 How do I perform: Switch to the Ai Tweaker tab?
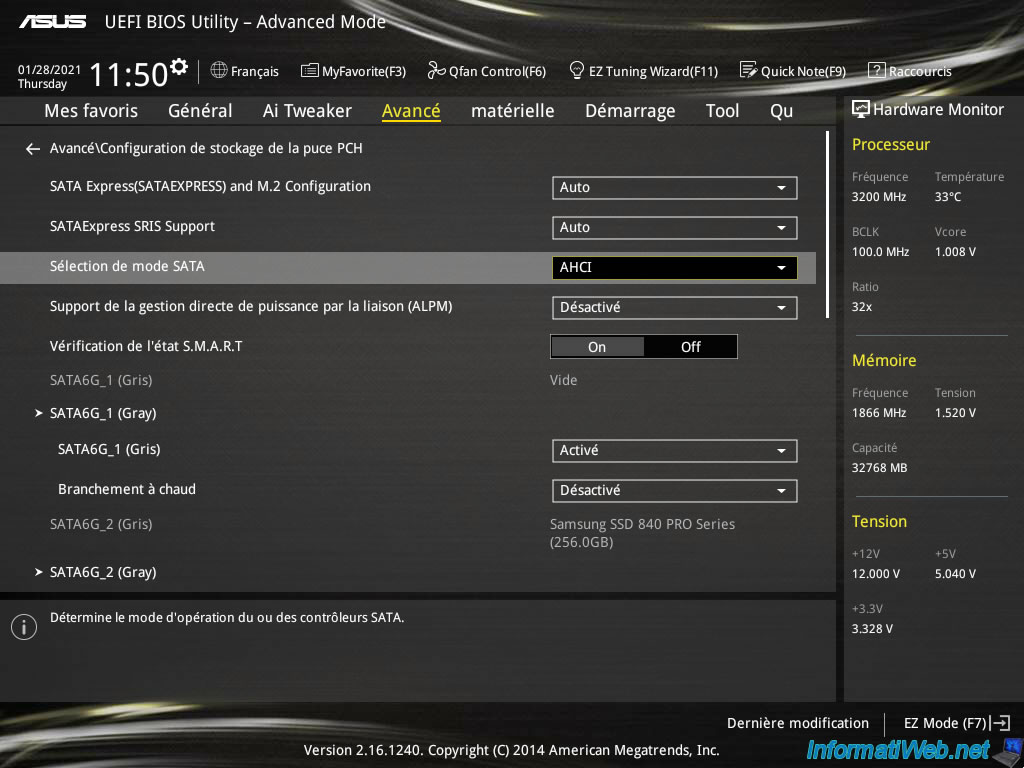pos(307,111)
